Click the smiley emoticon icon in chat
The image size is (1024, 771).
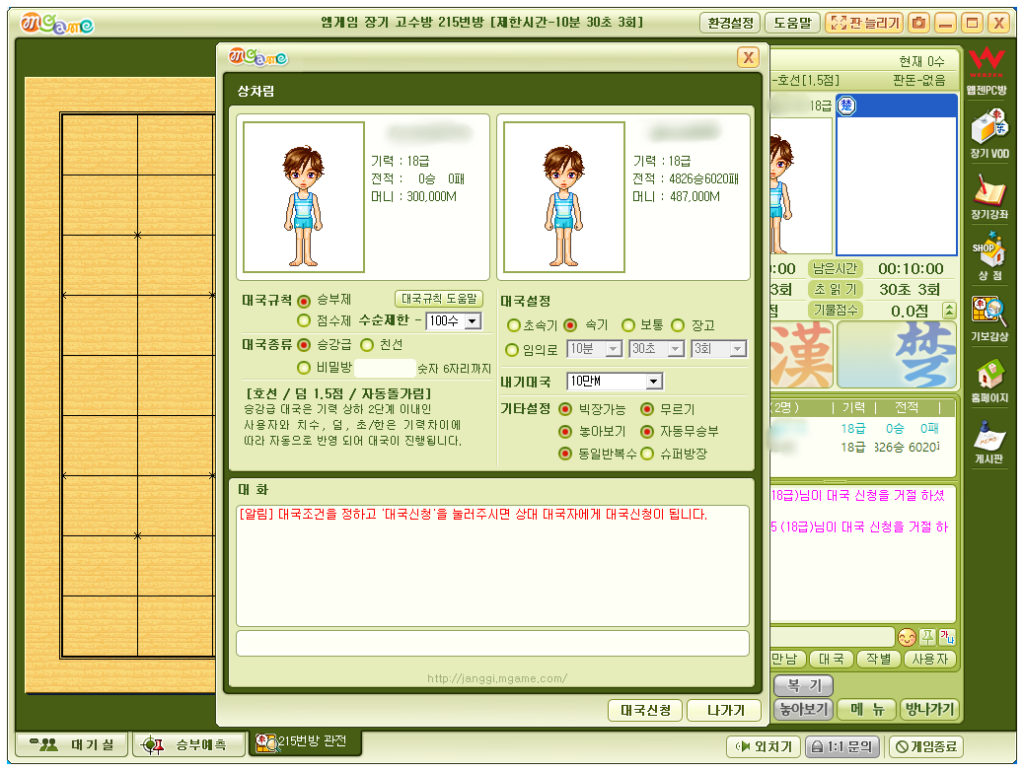tap(906, 637)
